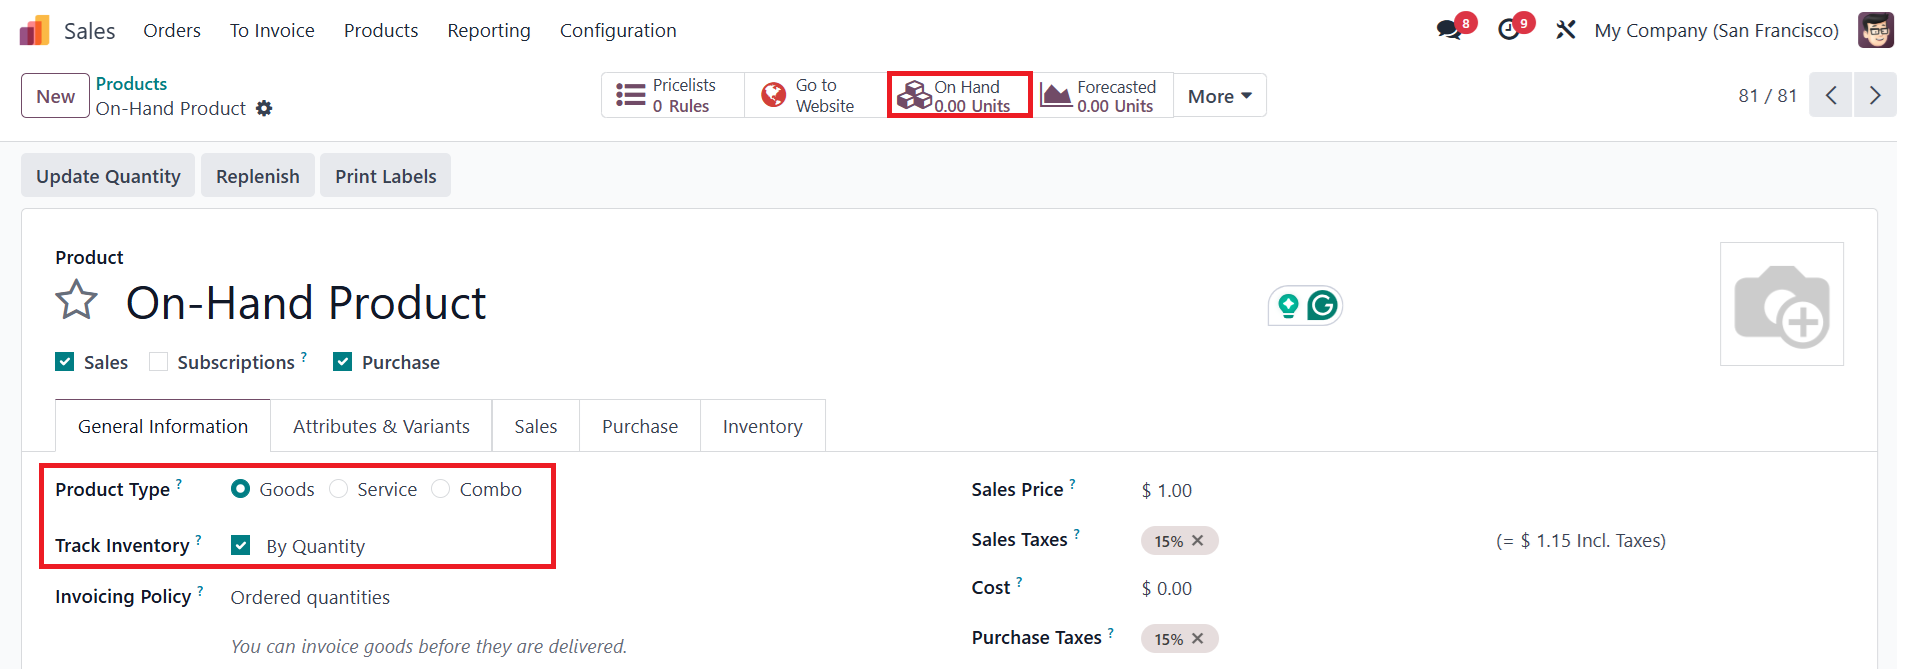This screenshot has height=669, width=1912.
Task: Click the Grammarly icon in title field
Action: [1322, 305]
